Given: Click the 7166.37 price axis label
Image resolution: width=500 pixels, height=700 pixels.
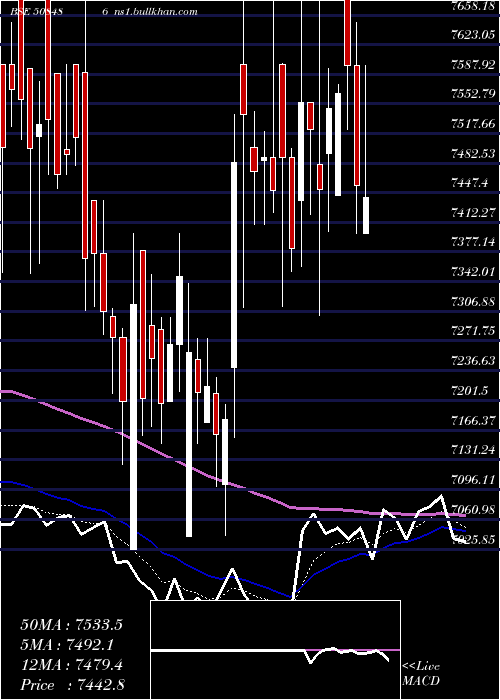Looking at the screenshot, I should (x=474, y=420).
